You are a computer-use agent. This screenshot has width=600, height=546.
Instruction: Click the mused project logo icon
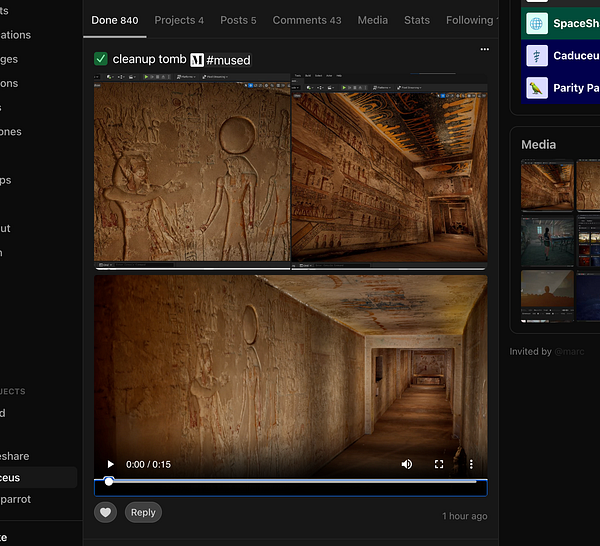pos(197,60)
